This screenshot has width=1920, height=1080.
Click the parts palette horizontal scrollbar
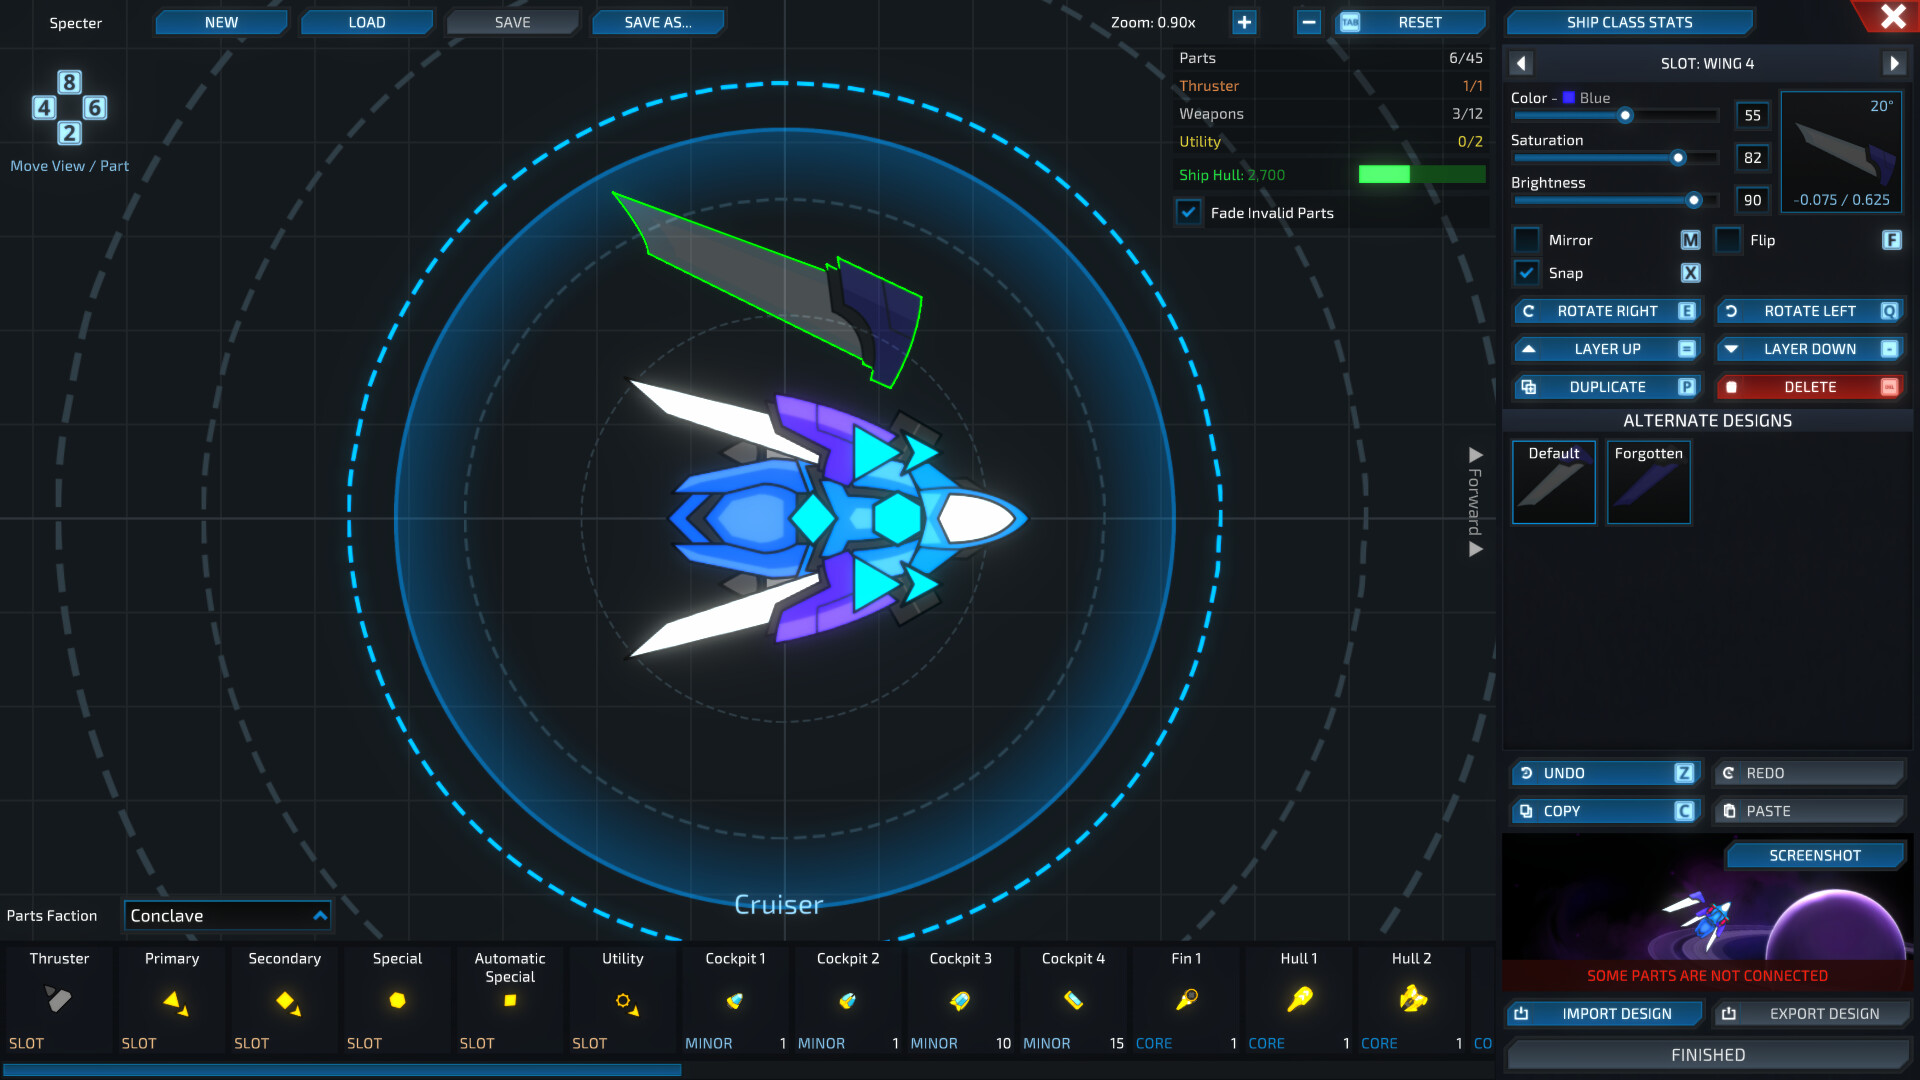click(x=340, y=1070)
